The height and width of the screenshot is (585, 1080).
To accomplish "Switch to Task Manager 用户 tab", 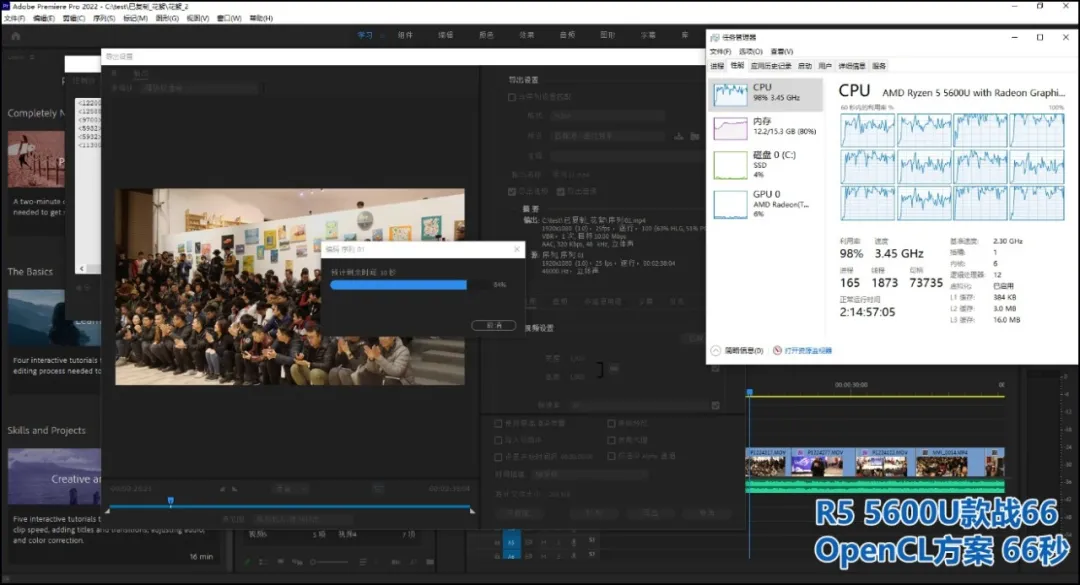I will 824,66.
